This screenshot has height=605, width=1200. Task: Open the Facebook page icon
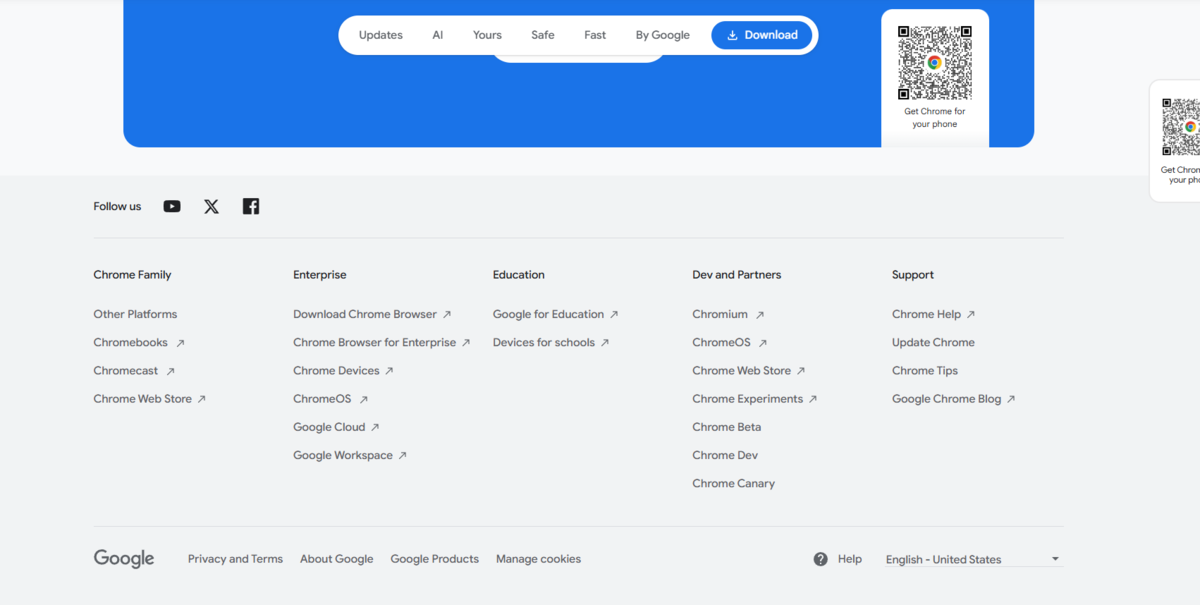[250, 206]
